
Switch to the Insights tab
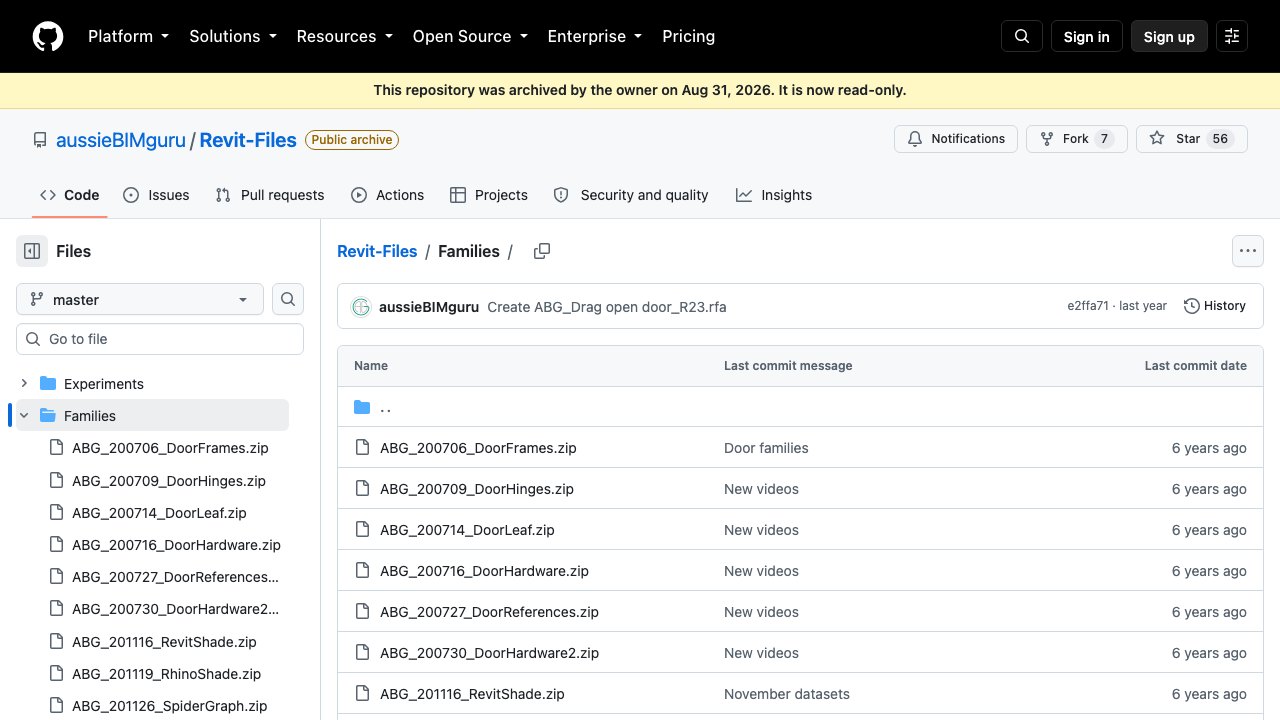tap(774, 195)
